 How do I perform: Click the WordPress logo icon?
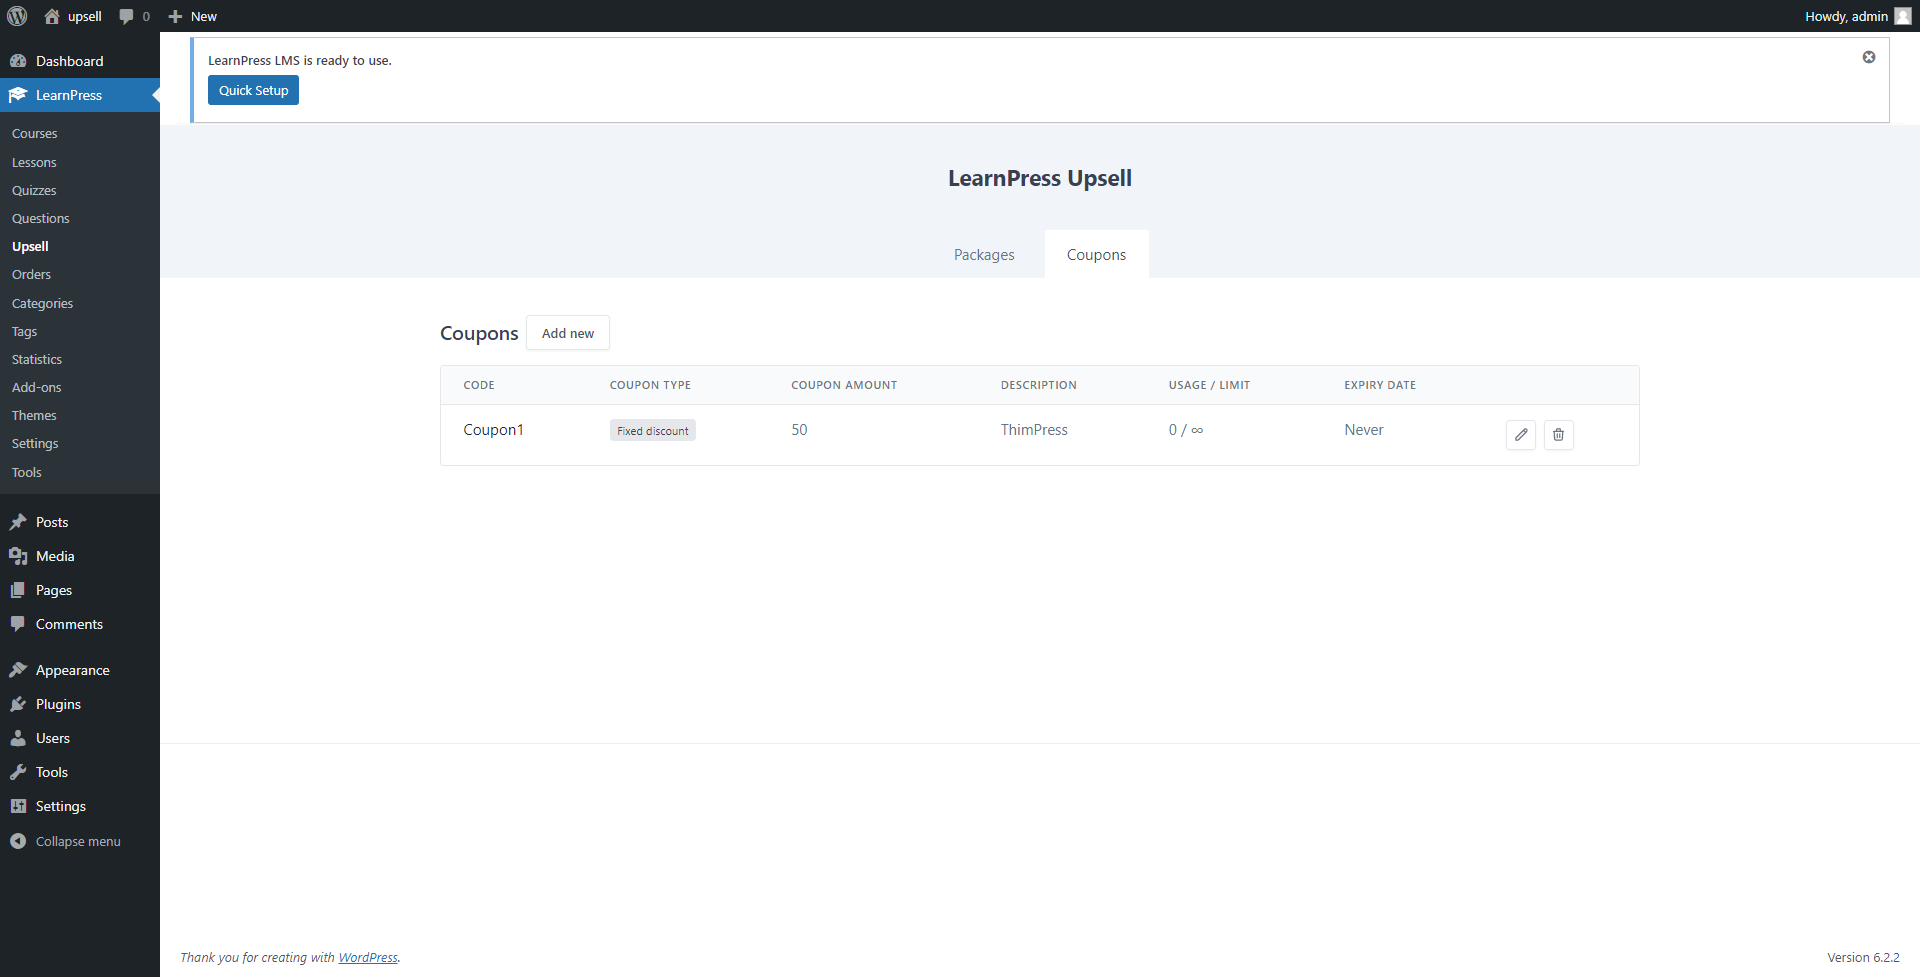pyautogui.click(x=17, y=16)
